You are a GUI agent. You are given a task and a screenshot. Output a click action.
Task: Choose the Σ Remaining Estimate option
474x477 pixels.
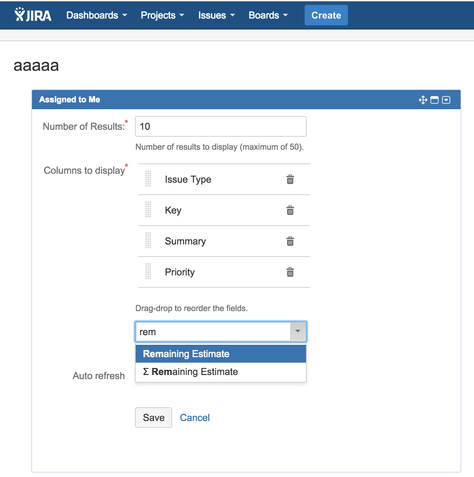tap(221, 372)
